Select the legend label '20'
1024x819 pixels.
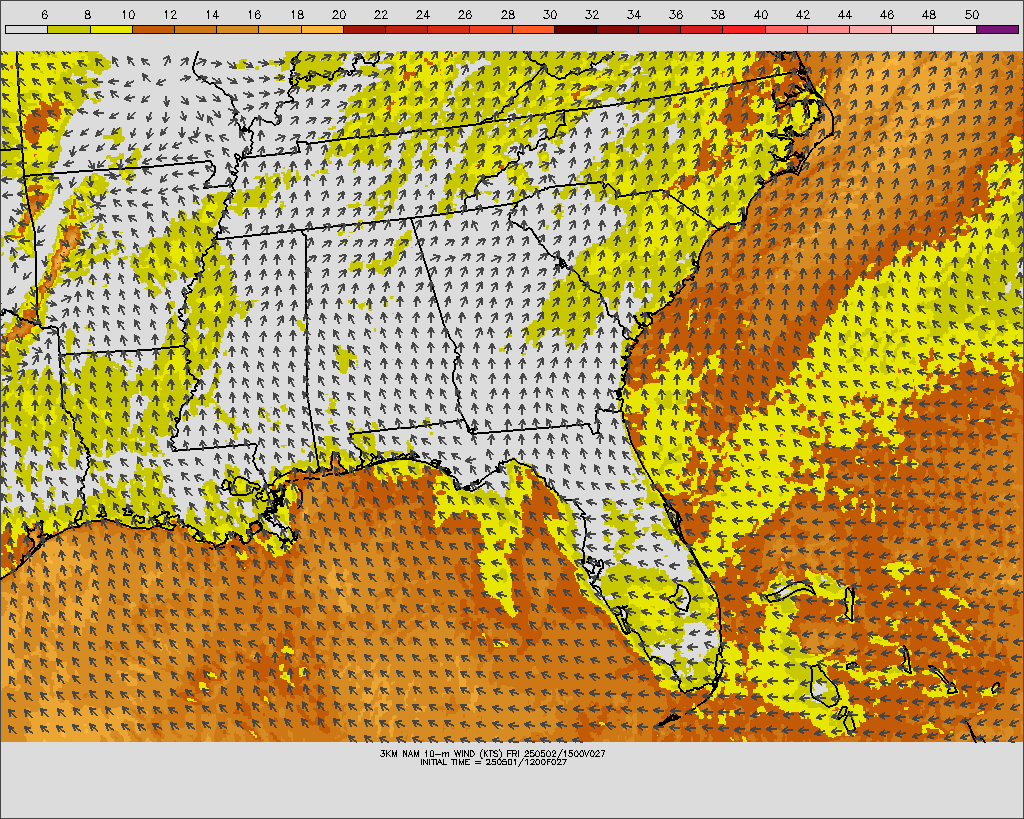[x=339, y=14]
